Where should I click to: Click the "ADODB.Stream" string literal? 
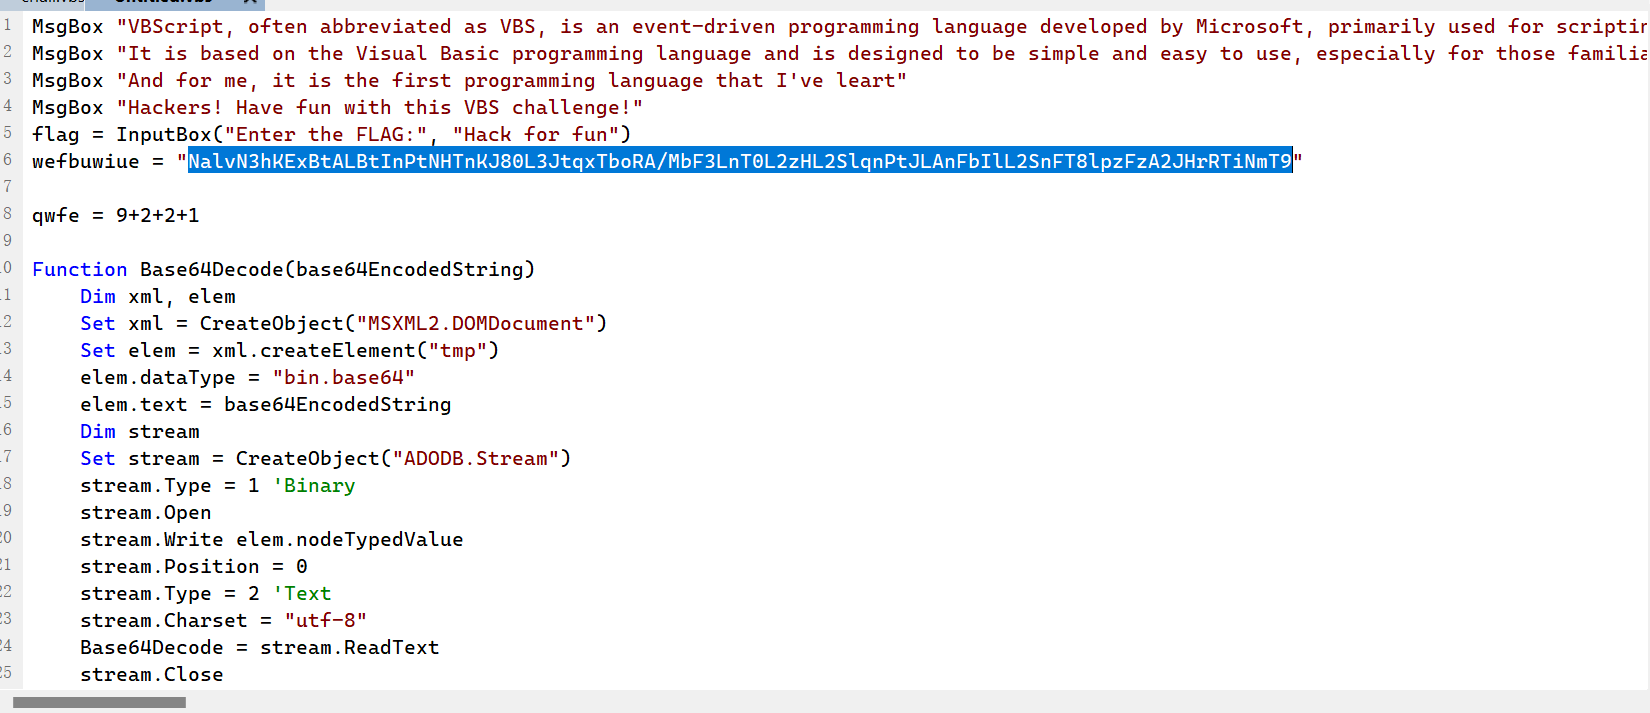(475, 458)
